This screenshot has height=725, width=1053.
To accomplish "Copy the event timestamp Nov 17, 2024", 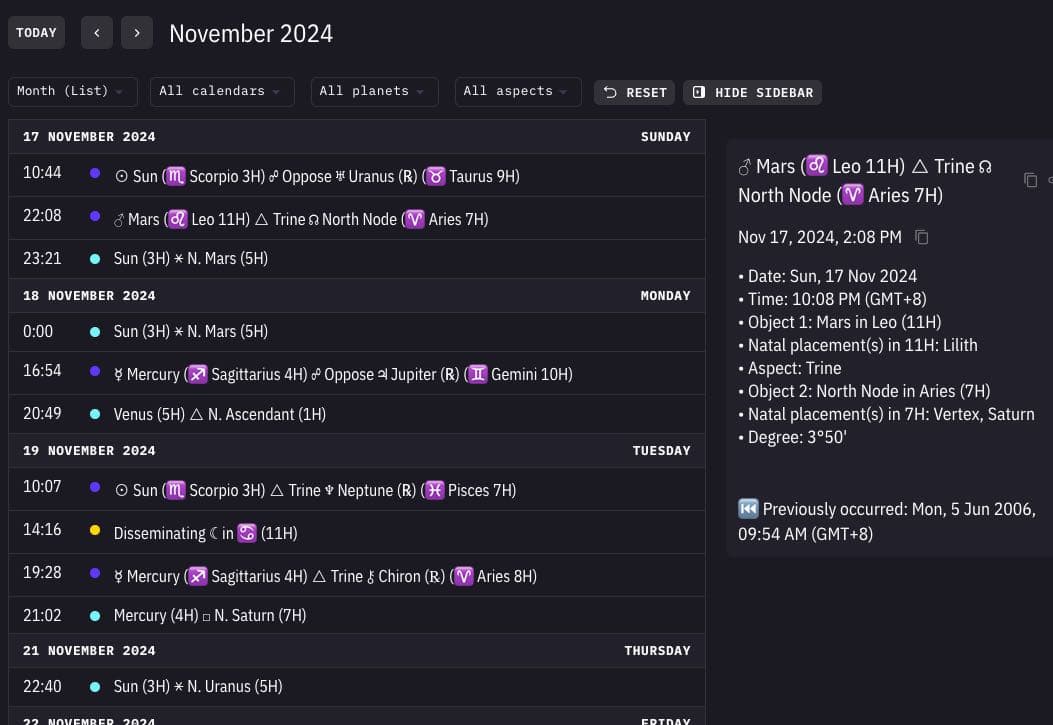I will 921,238.
